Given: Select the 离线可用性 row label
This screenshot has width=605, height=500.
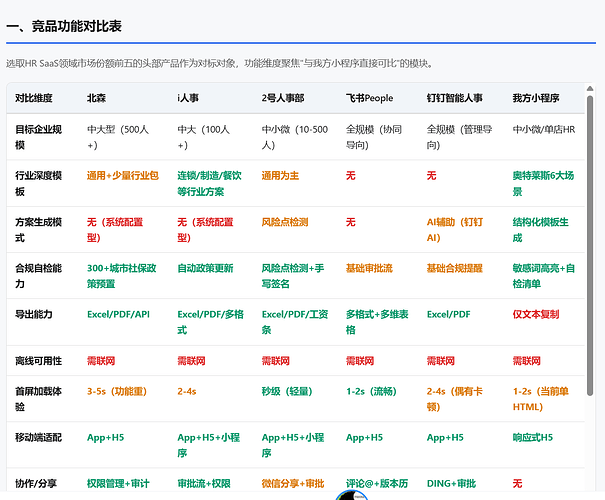Looking at the screenshot, I should (39, 361).
